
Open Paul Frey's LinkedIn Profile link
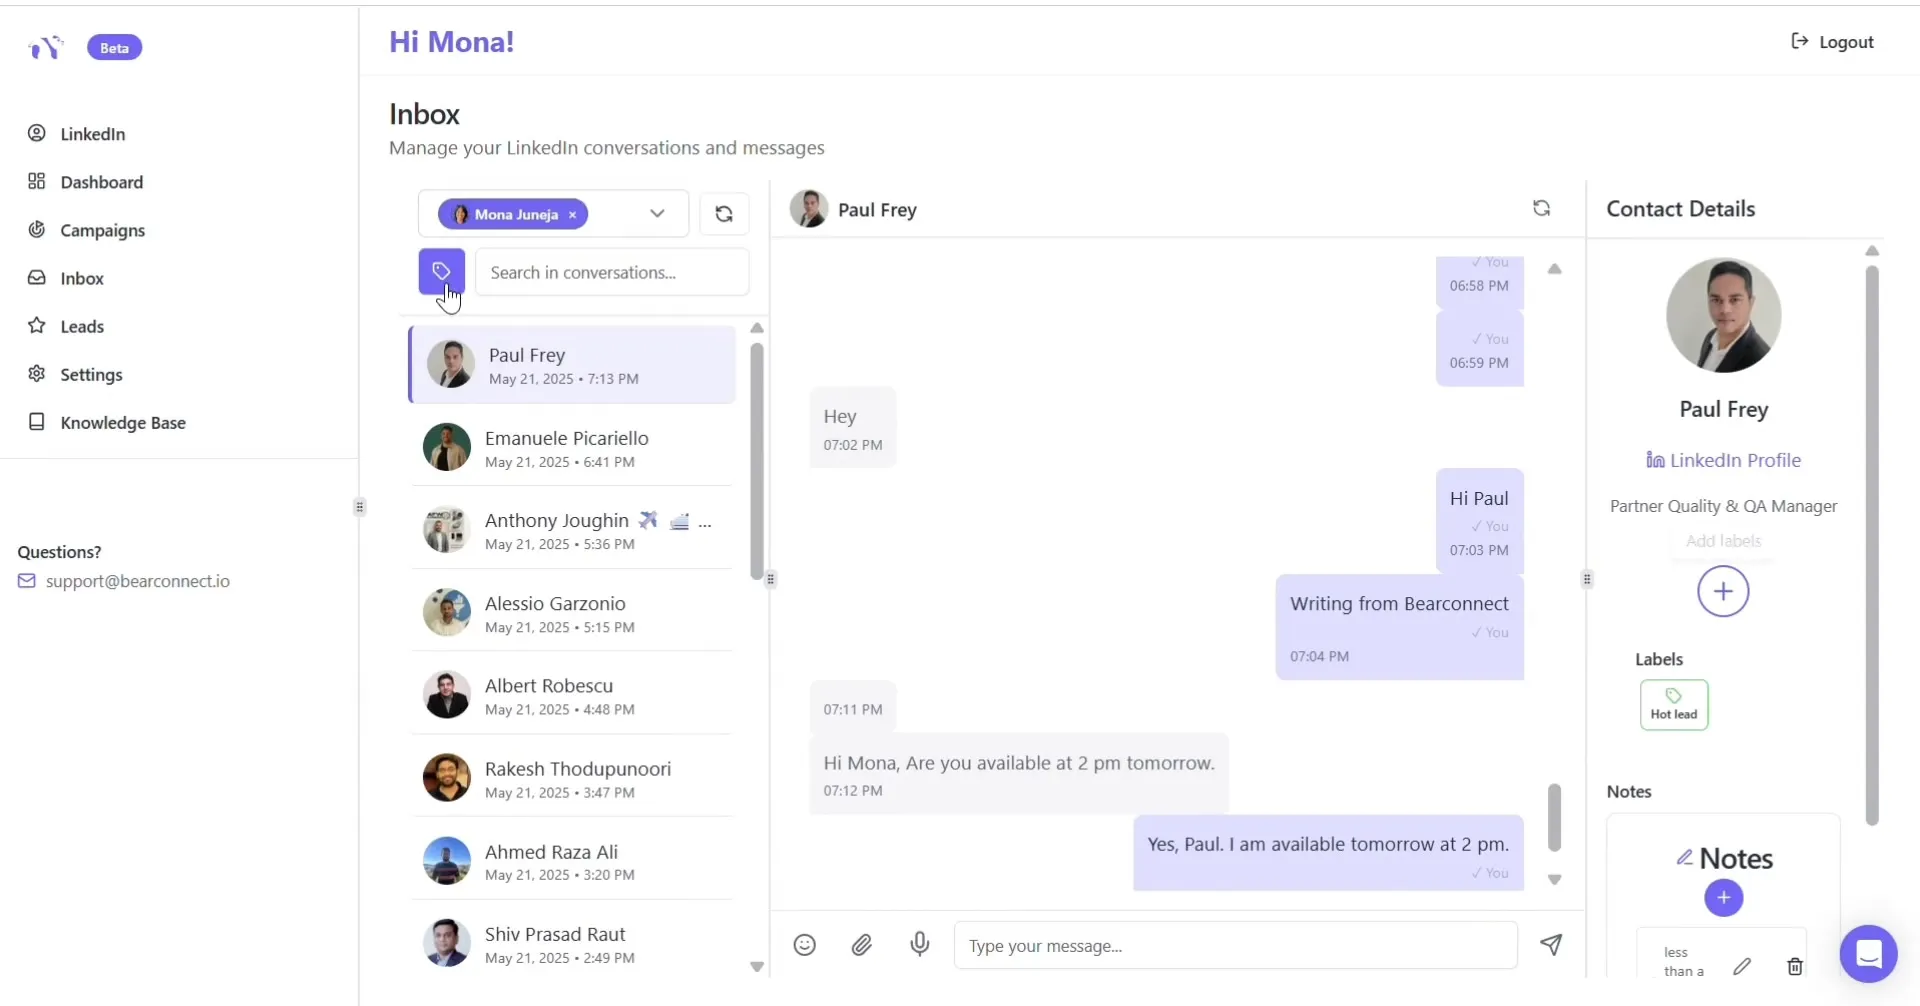tap(1724, 460)
